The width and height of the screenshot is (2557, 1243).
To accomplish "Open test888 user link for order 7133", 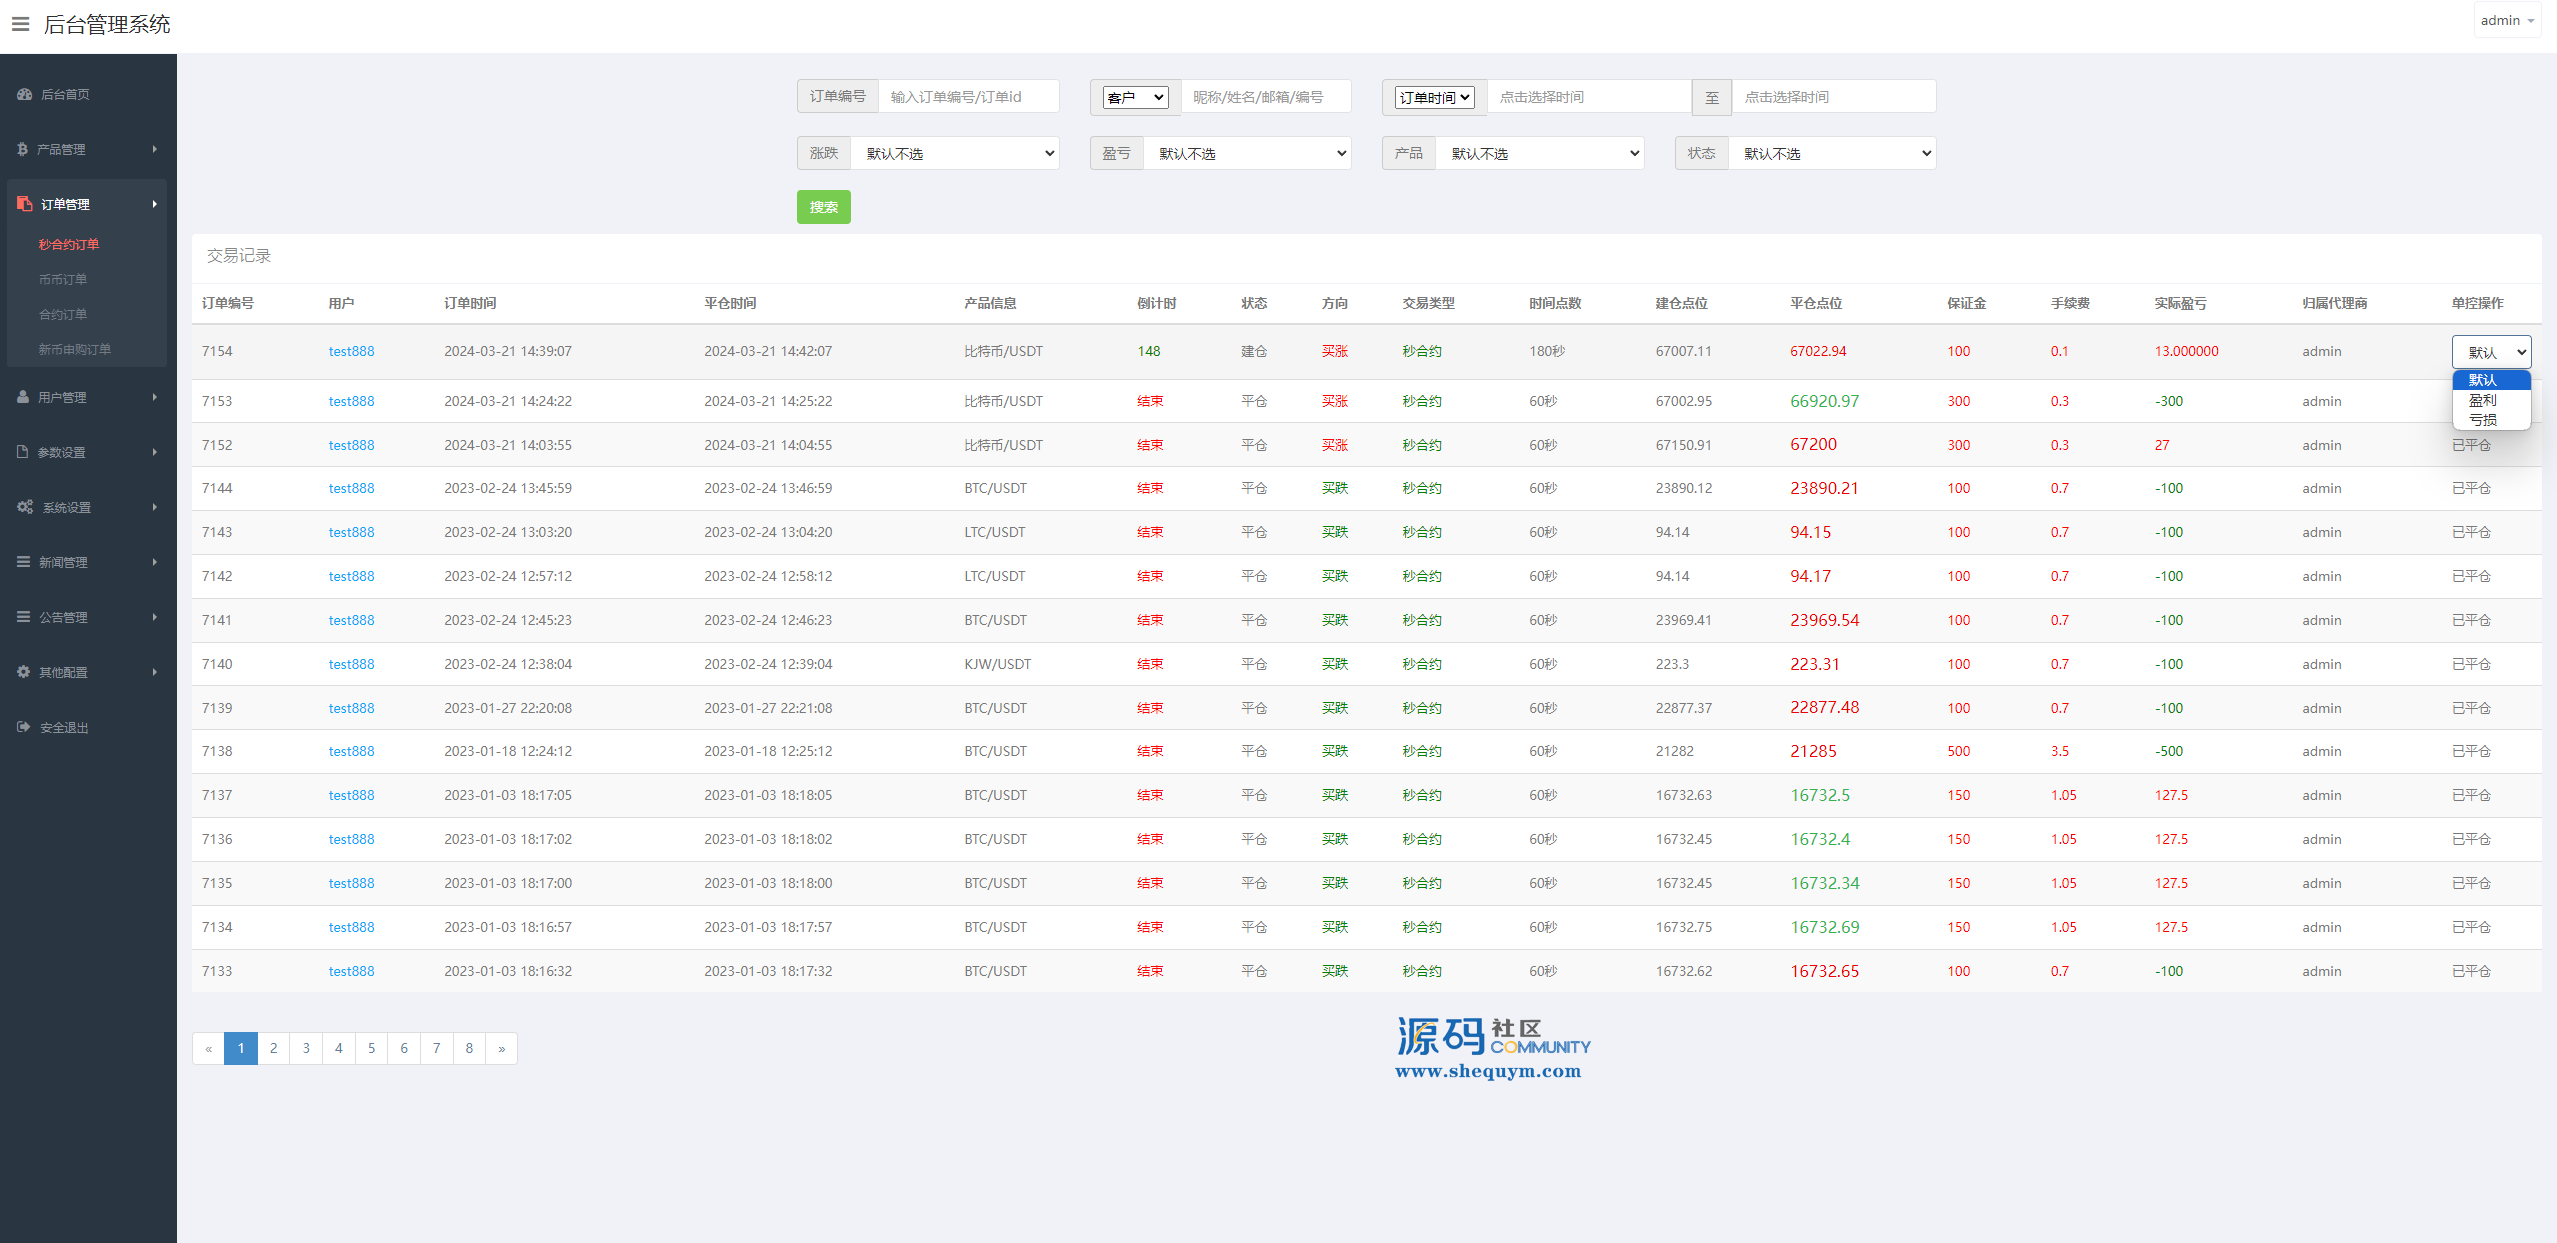I will point(352,971).
